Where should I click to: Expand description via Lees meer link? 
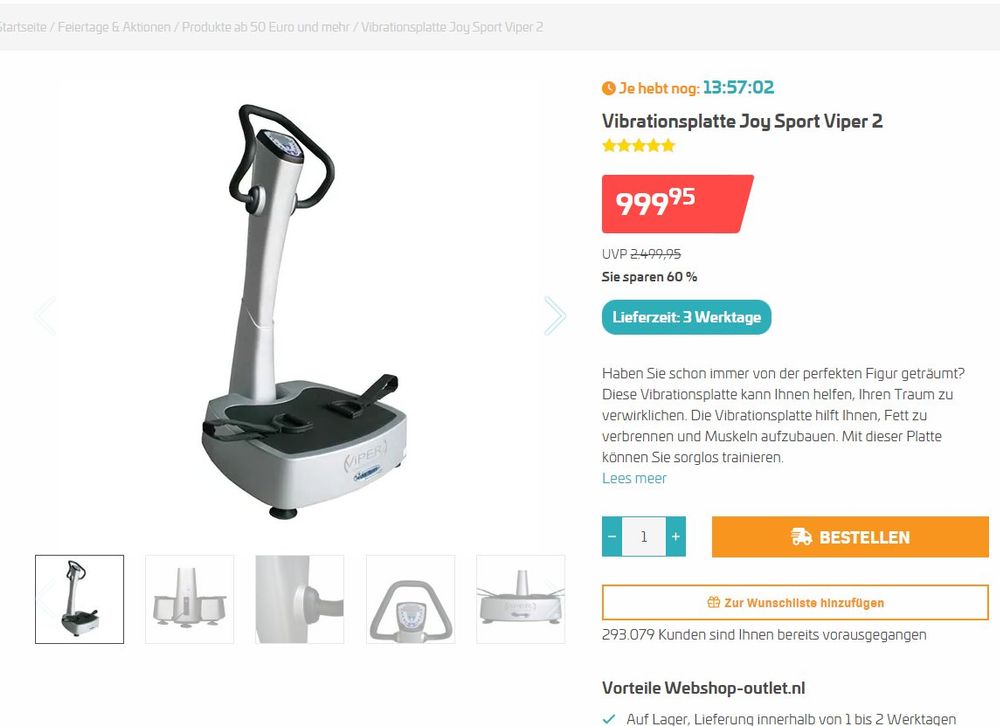tap(634, 478)
